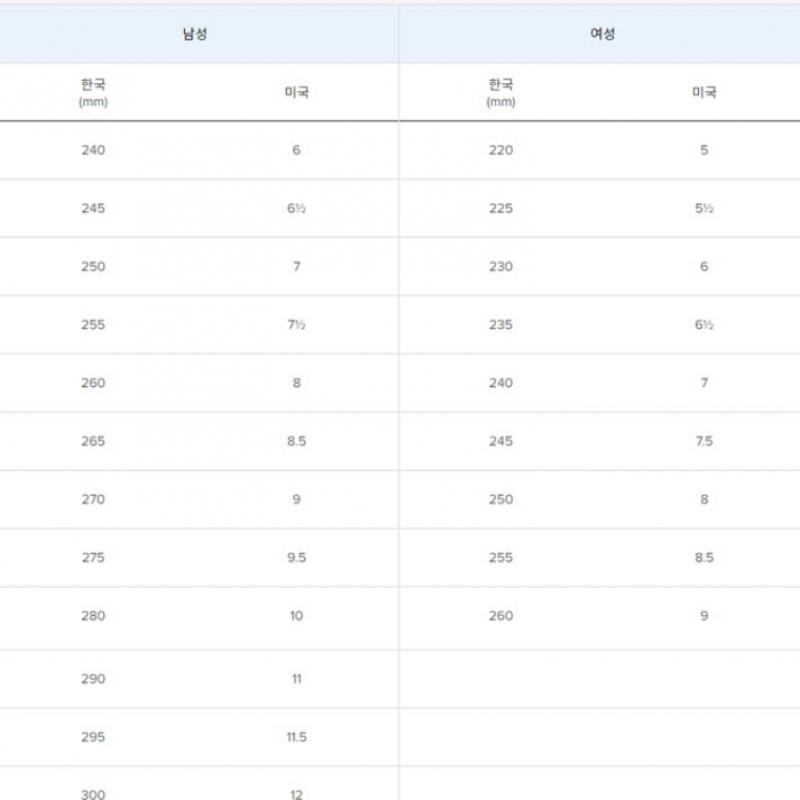
Task: Select the 270 mm Korean size cell
Action: click(93, 499)
